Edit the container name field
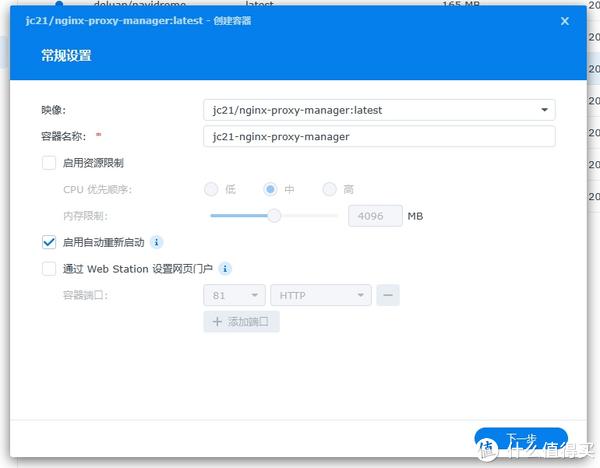This screenshot has width=600, height=468. [379, 137]
